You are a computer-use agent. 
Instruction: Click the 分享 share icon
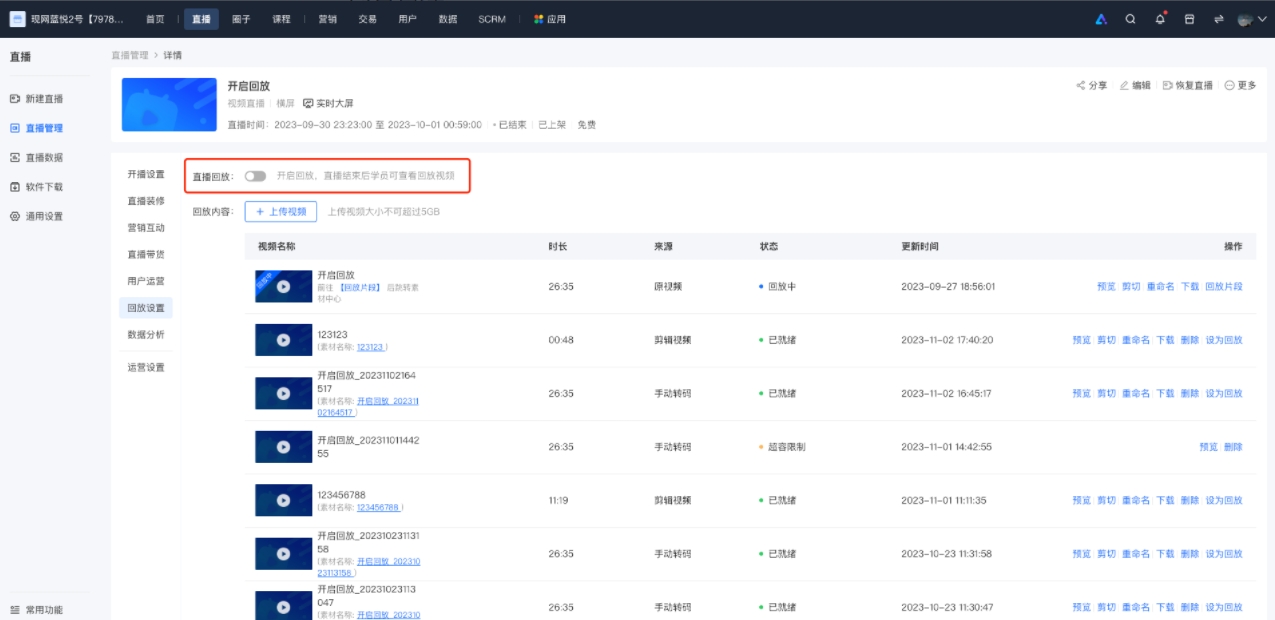(1091, 86)
